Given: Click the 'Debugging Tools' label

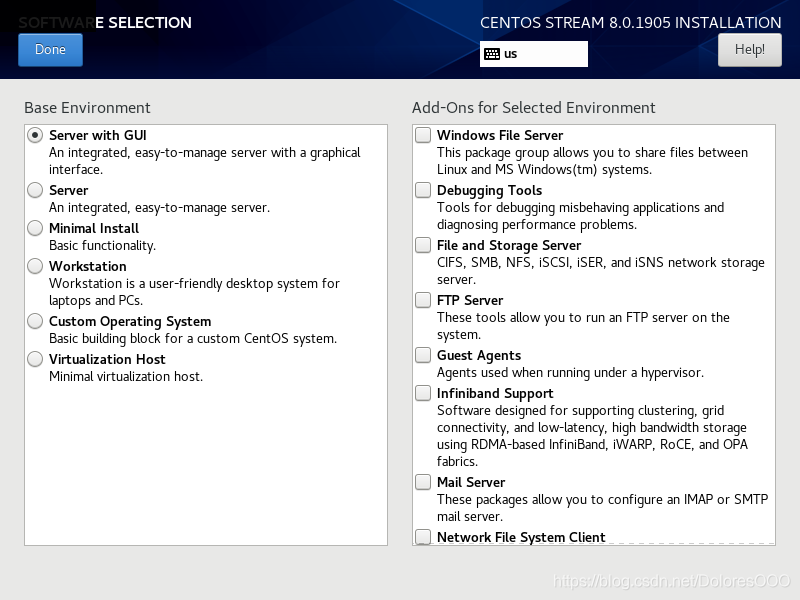Looking at the screenshot, I should coord(489,190).
